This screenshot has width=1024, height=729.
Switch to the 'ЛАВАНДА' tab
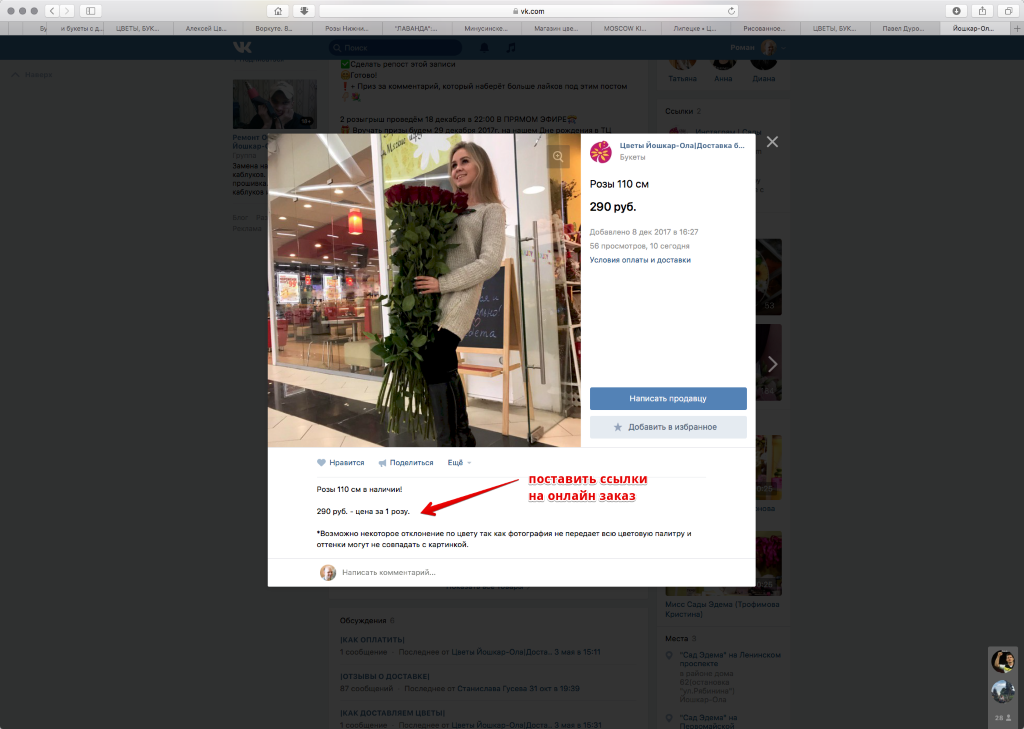[x=416, y=28]
